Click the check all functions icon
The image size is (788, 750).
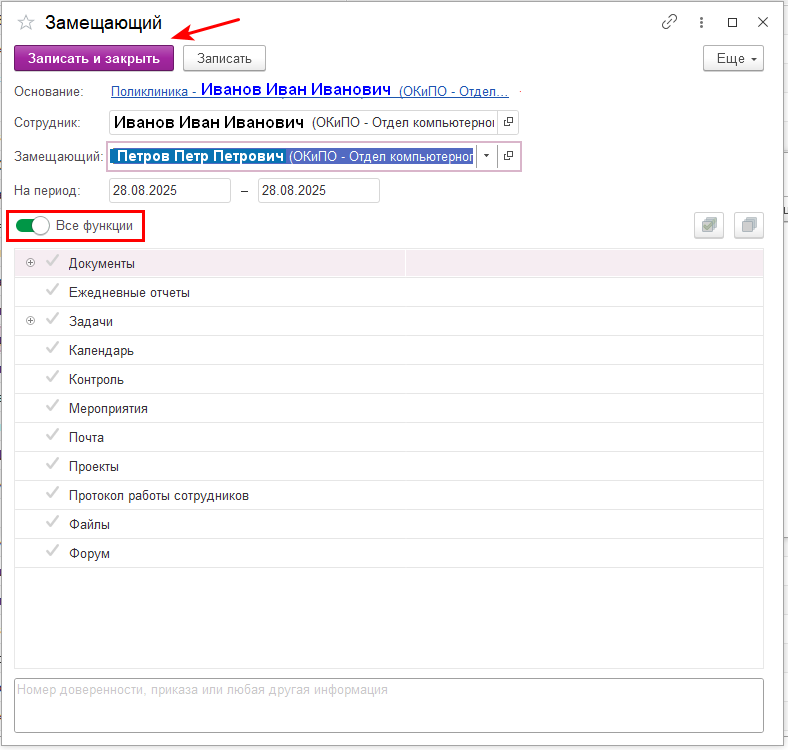[709, 226]
